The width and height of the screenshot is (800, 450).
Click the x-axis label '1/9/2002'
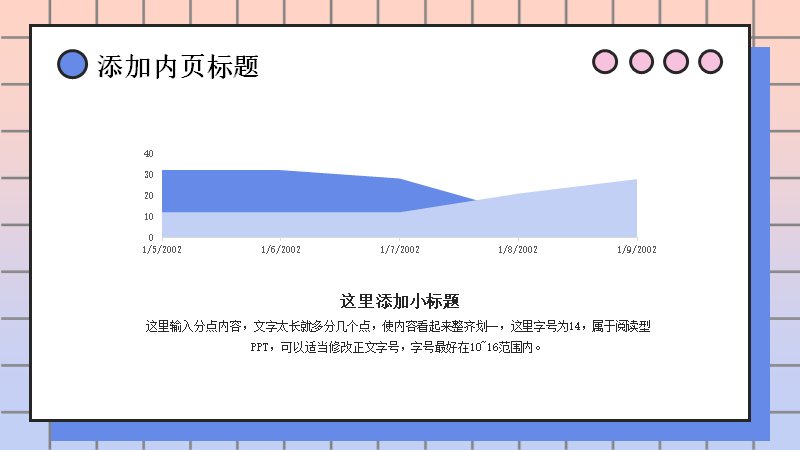tap(637, 249)
